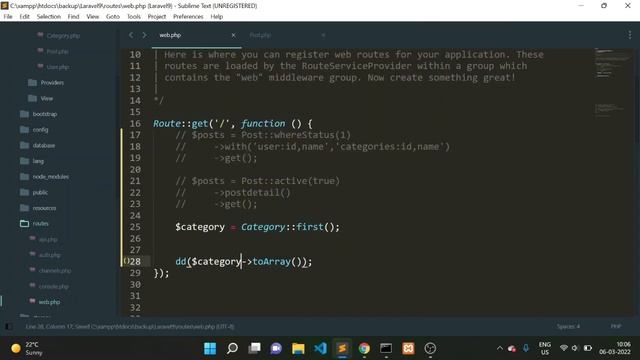This screenshot has width=640, height=360.
Task: Click Sublime Text taskbar icon
Action: tap(342, 348)
